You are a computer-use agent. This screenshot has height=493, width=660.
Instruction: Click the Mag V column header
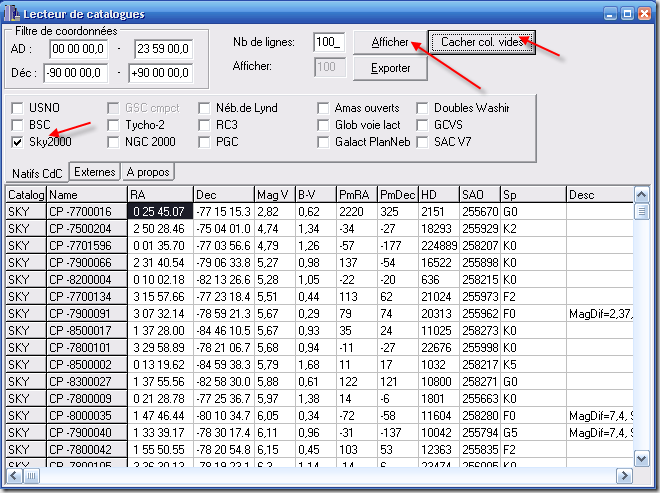tap(275, 195)
